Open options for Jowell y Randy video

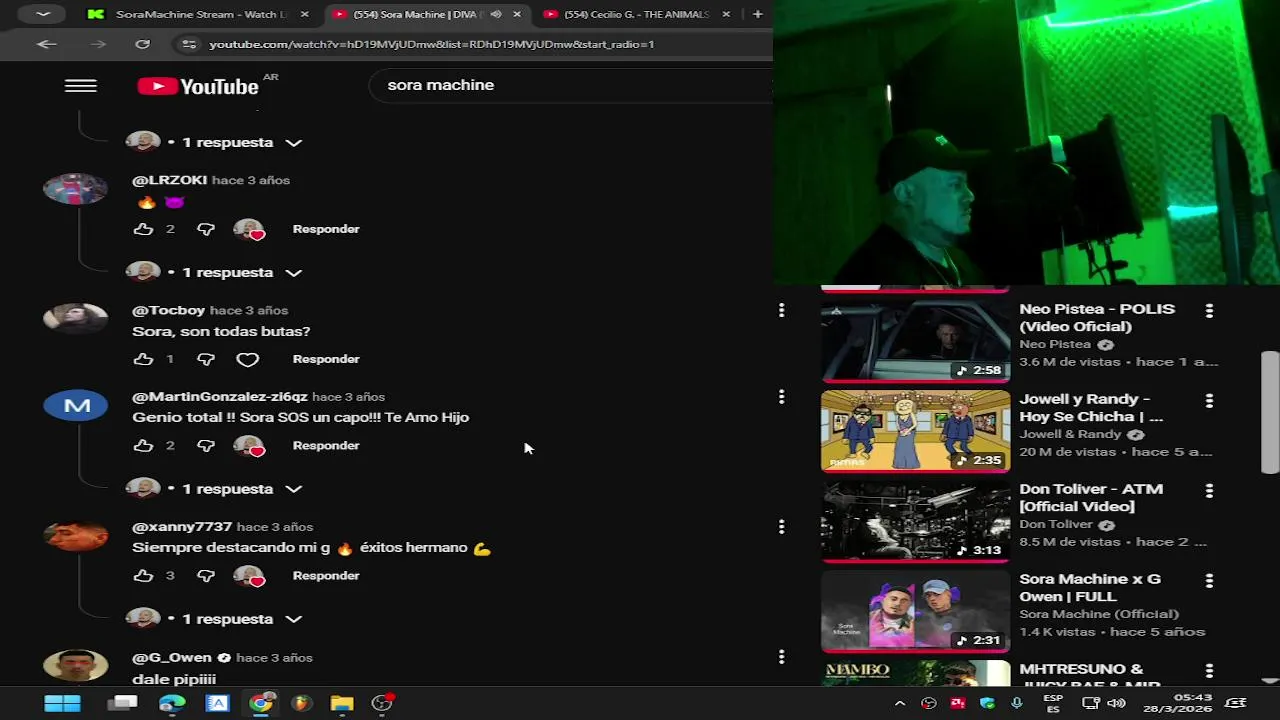(x=1209, y=401)
